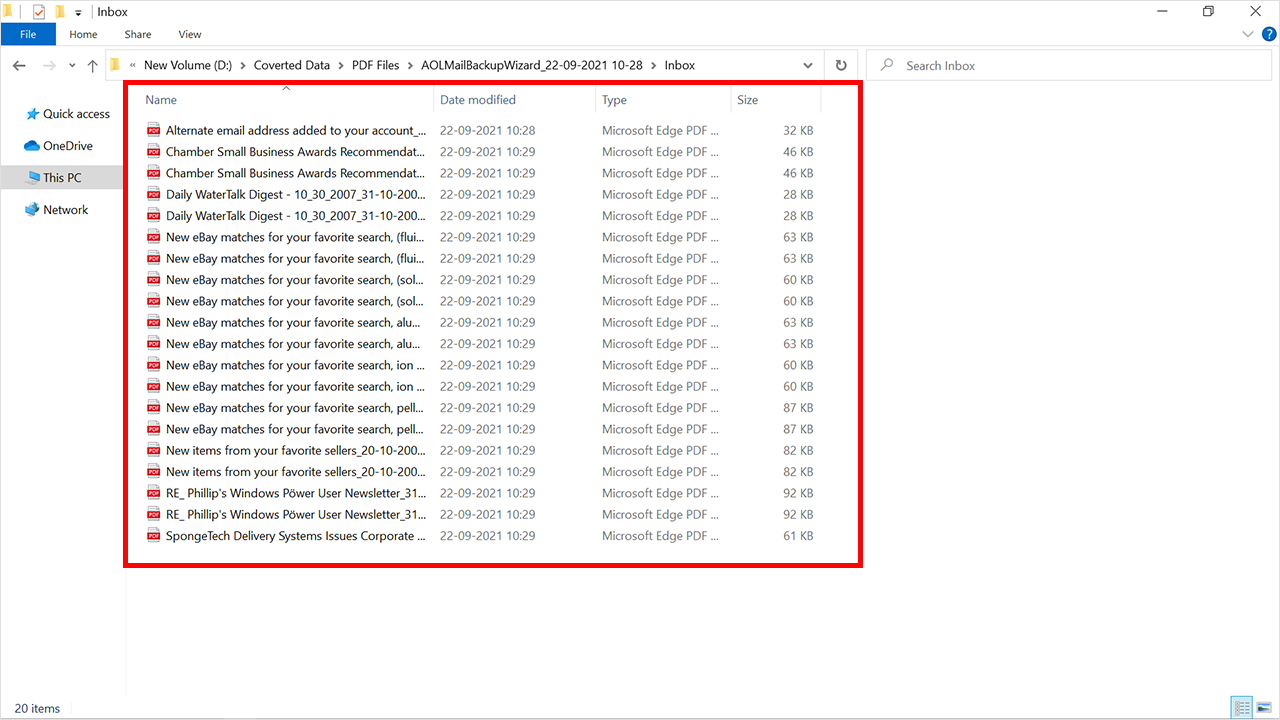Click the 32 KB size cell
This screenshot has width=1280, height=720.
point(799,130)
